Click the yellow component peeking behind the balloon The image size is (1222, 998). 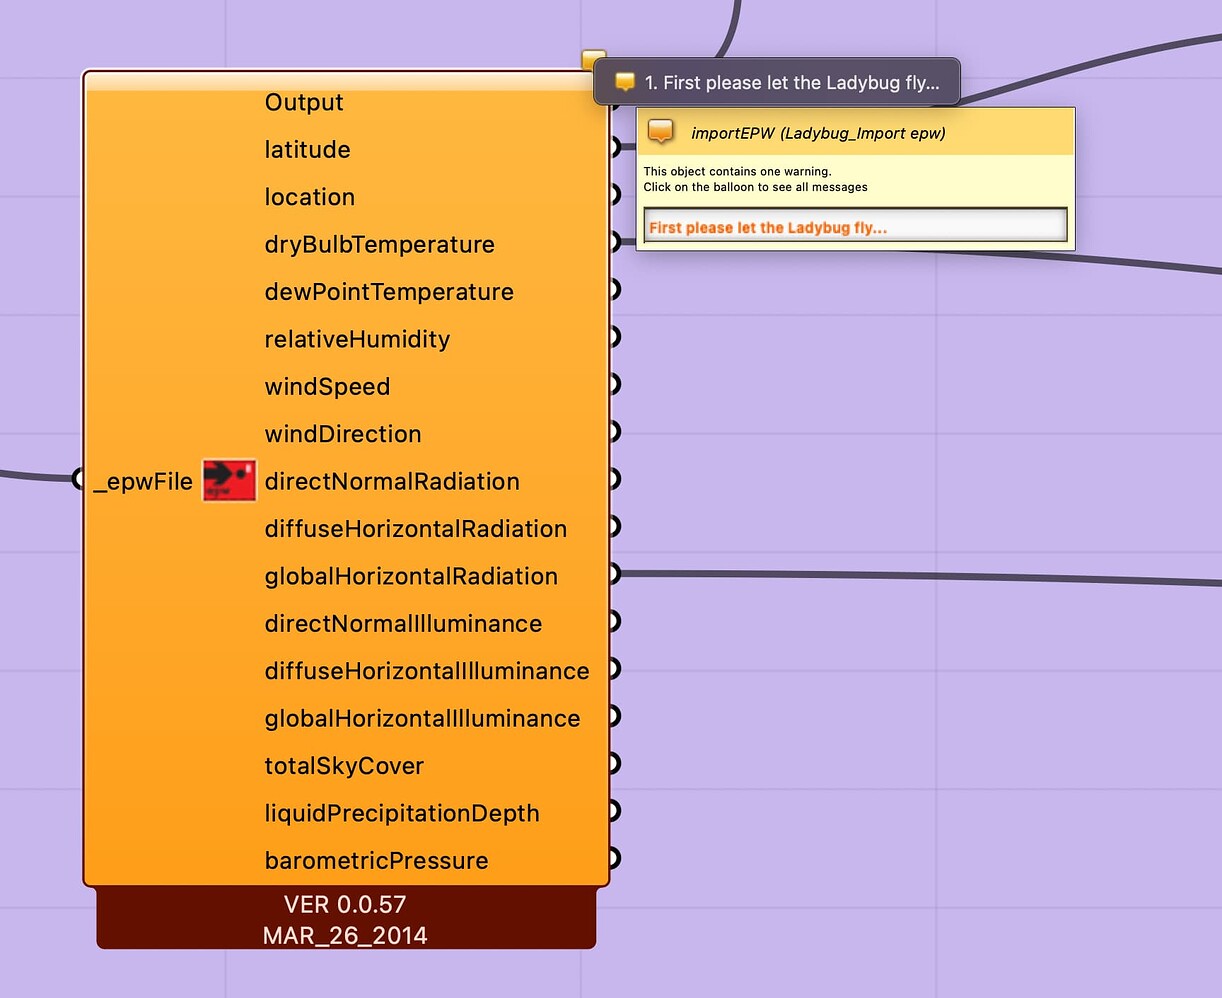pyautogui.click(x=592, y=60)
